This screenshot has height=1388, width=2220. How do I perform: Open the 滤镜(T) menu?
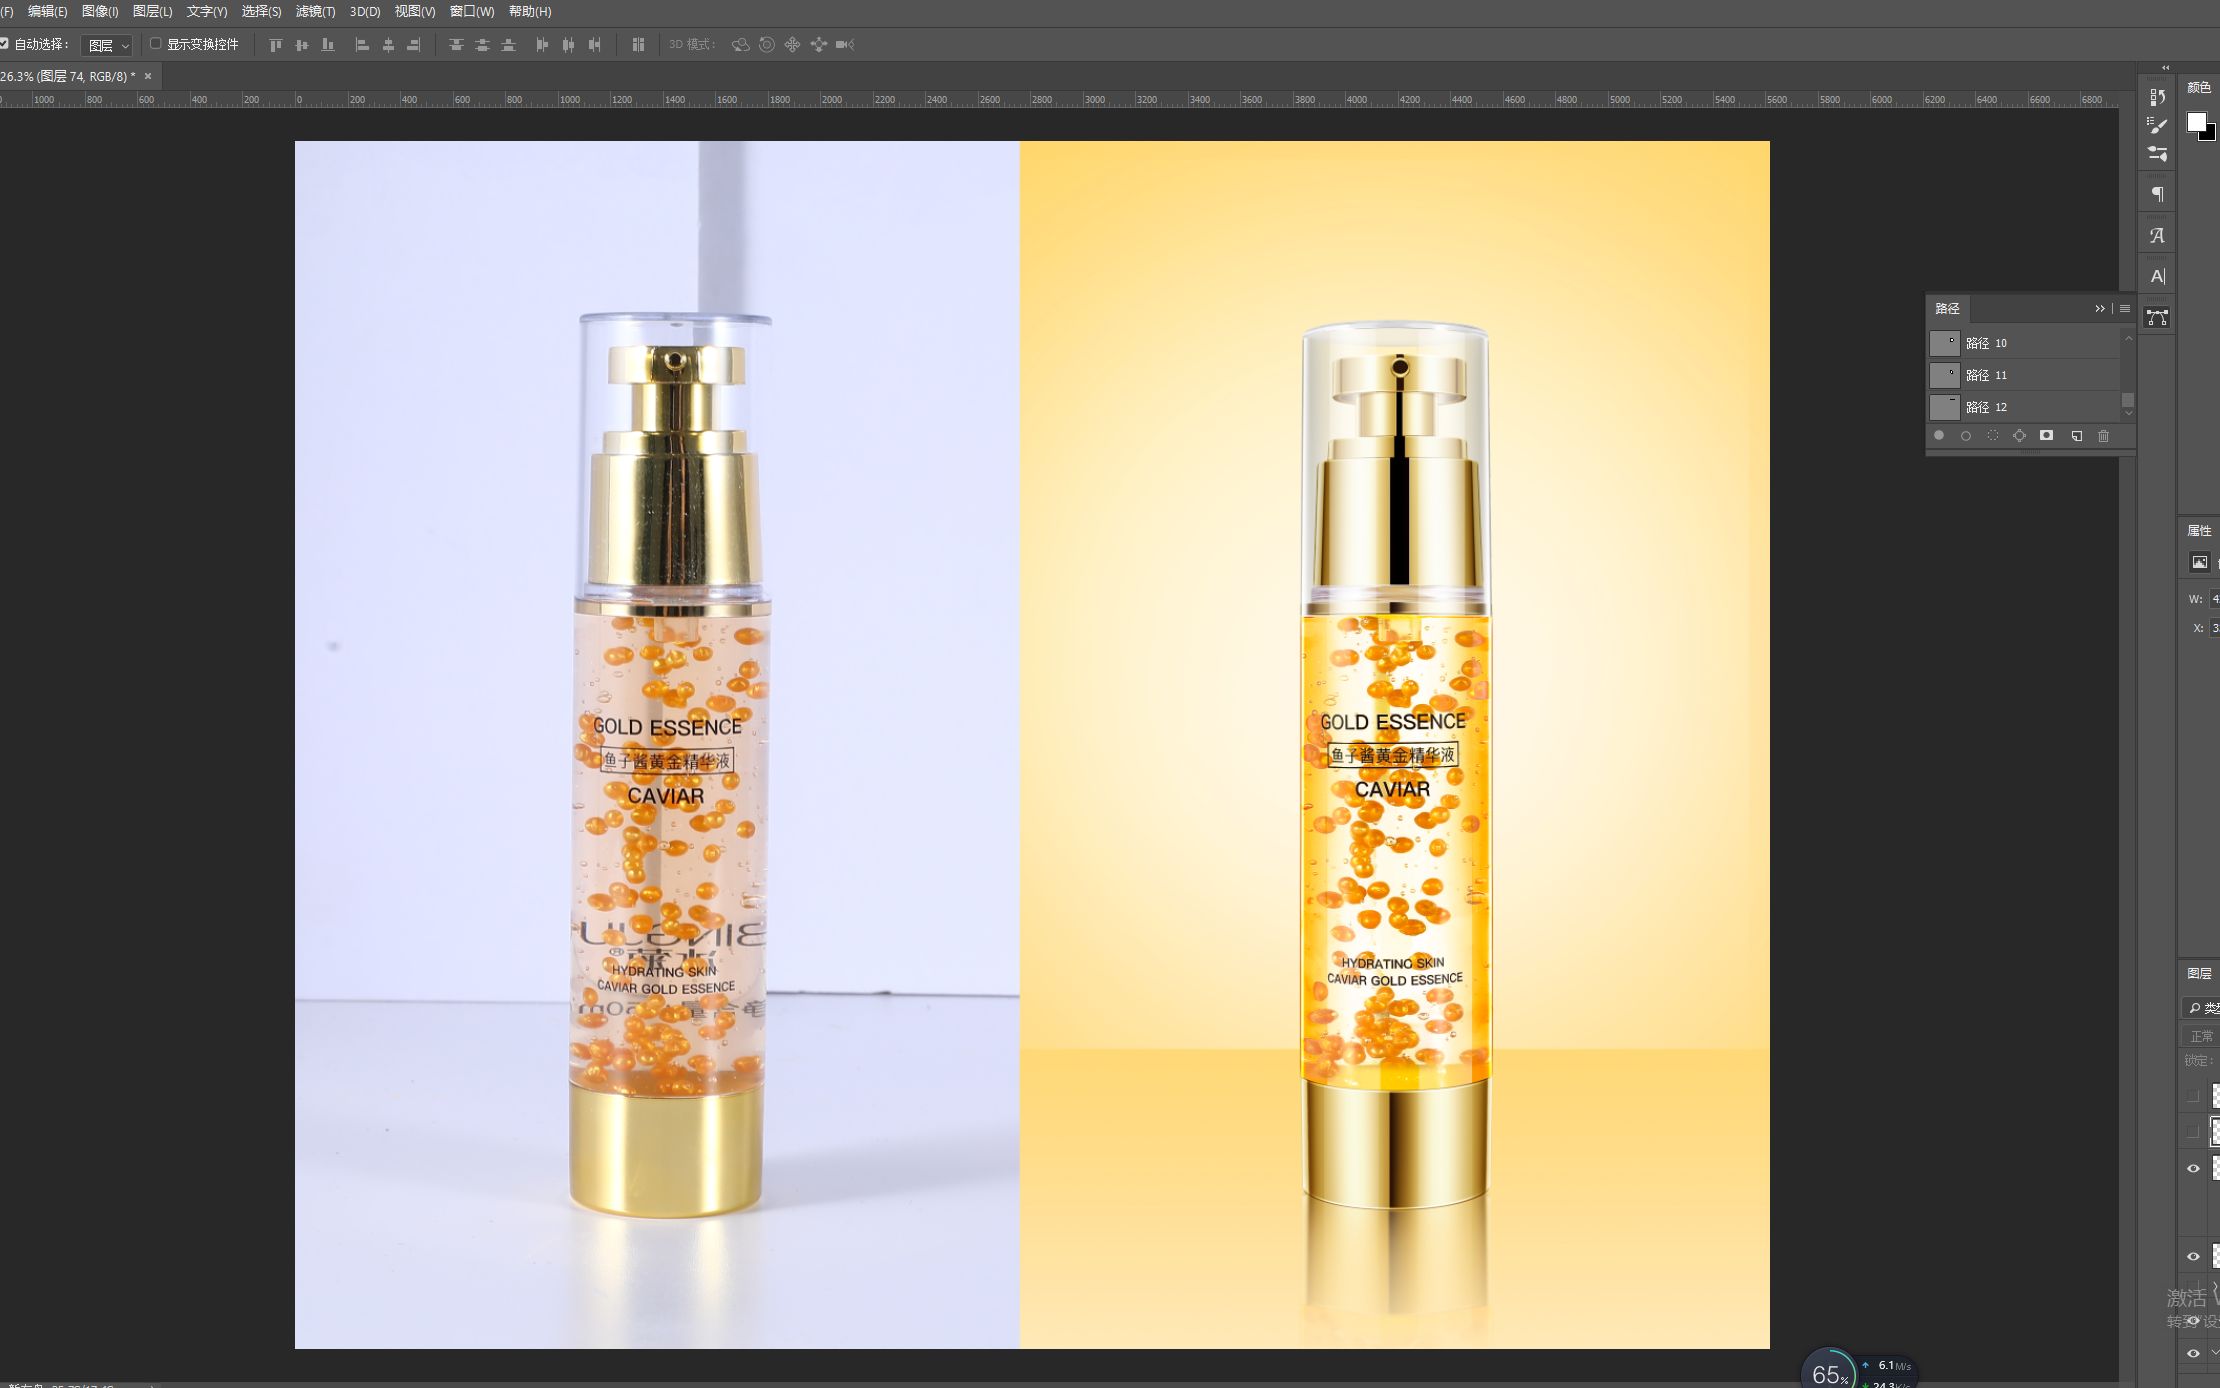click(315, 11)
